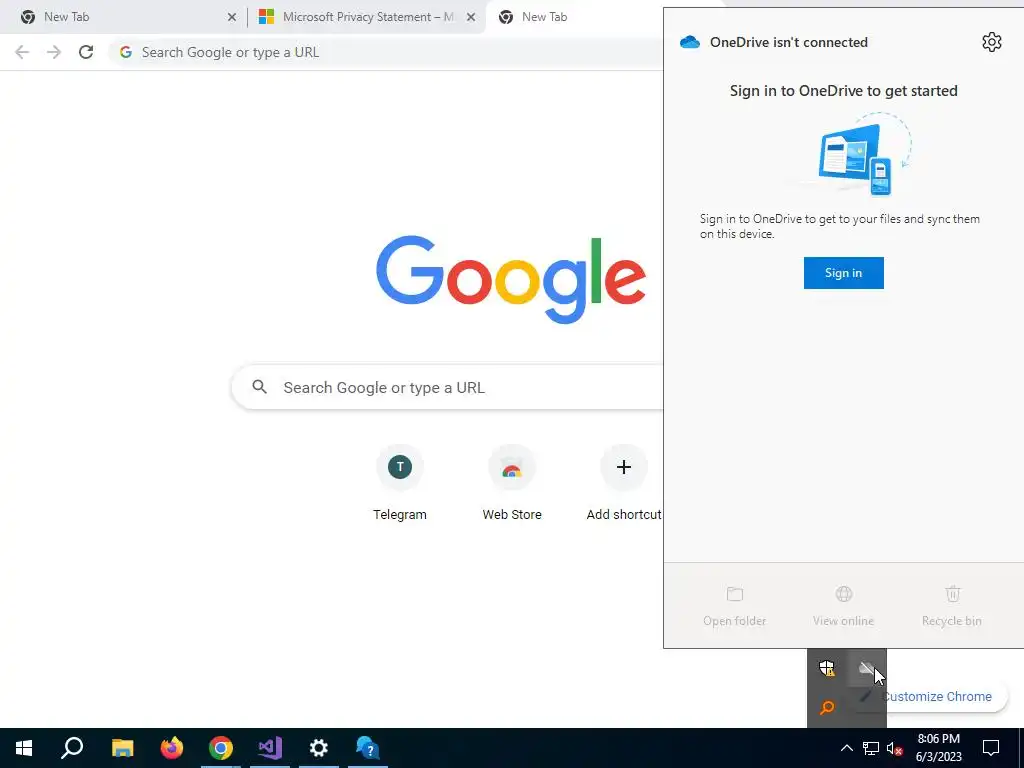Collapse hidden tray icons chevron
The height and width of the screenshot is (768, 1024).
846,748
